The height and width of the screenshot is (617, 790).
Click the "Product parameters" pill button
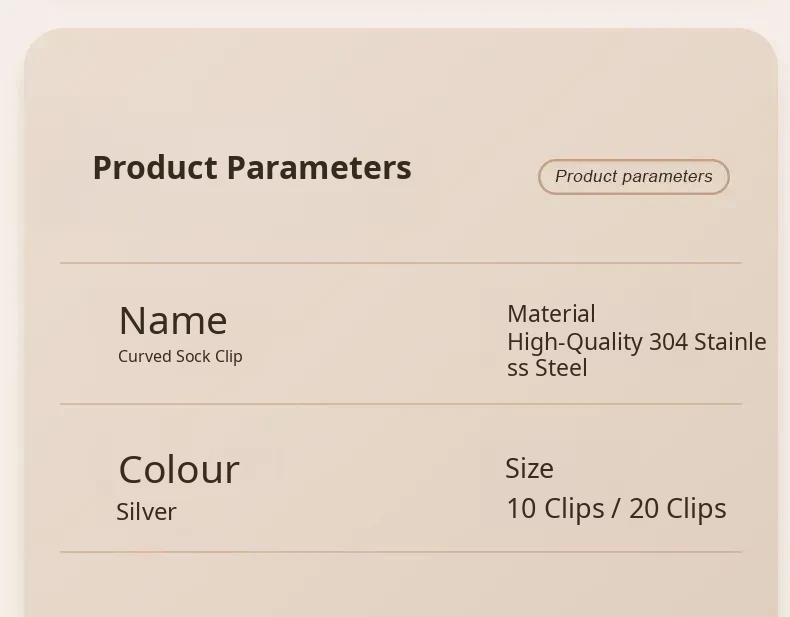coord(634,177)
